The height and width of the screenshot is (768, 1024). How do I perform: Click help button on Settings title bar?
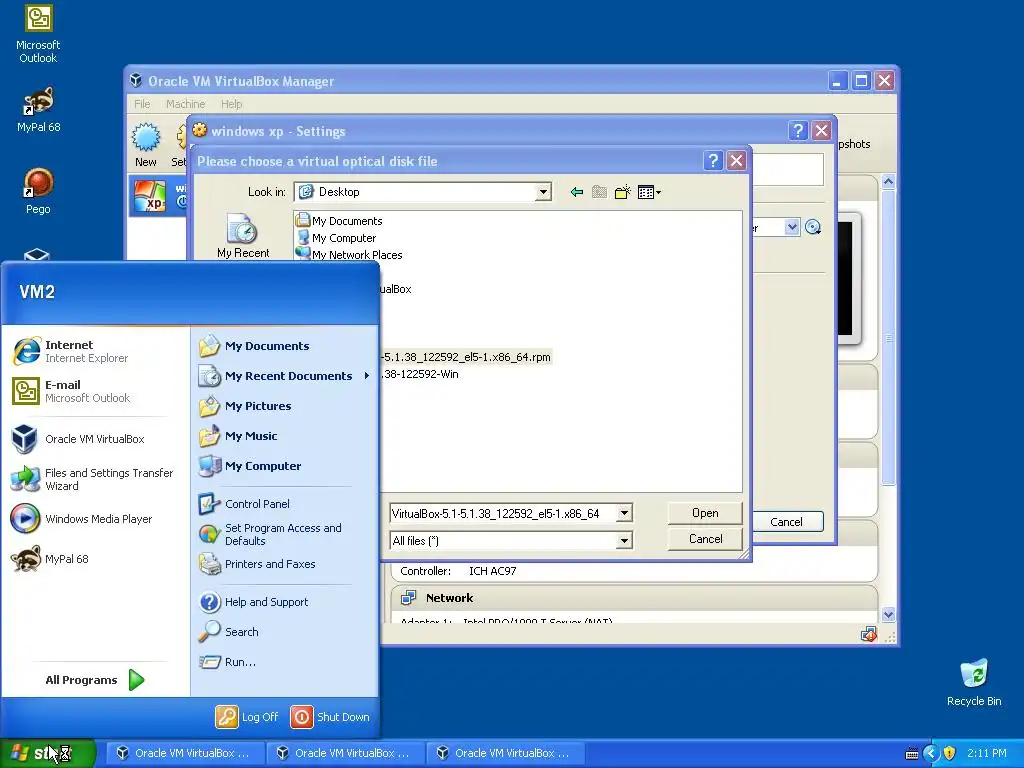tap(797, 131)
